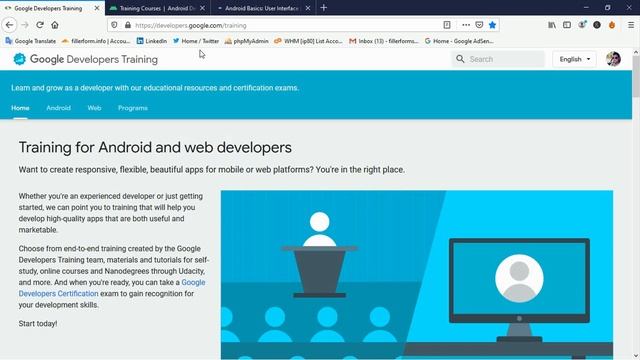
Task: Restore down the Firefox window
Action: pyautogui.click(x=608, y=8)
